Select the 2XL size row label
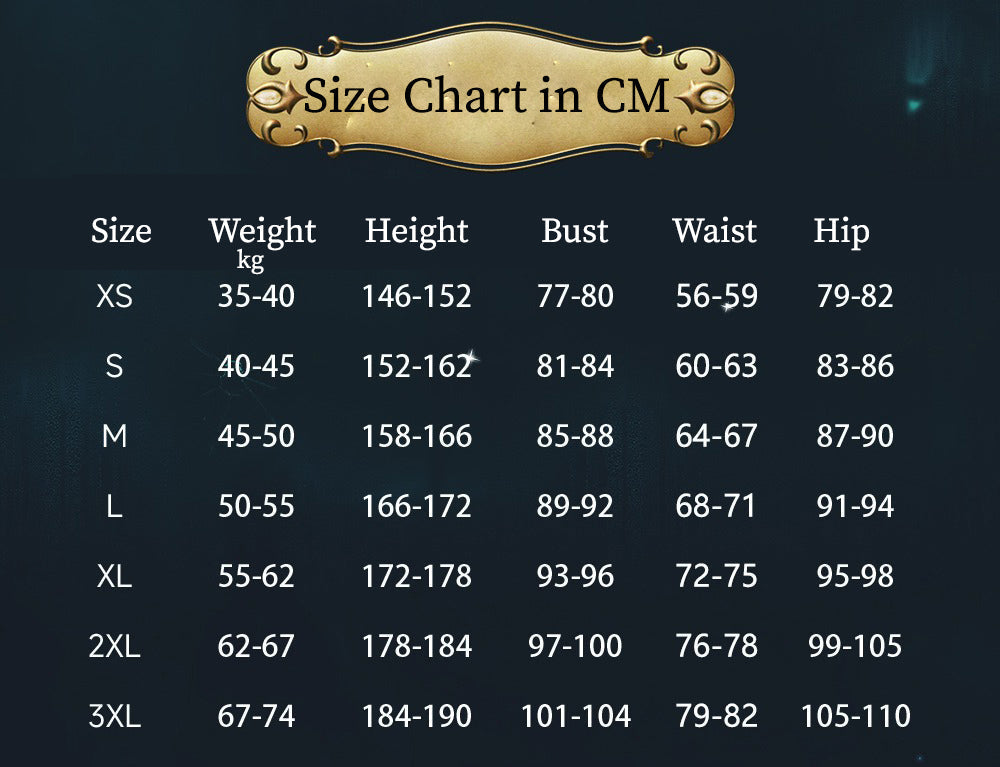 click(x=115, y=646)
